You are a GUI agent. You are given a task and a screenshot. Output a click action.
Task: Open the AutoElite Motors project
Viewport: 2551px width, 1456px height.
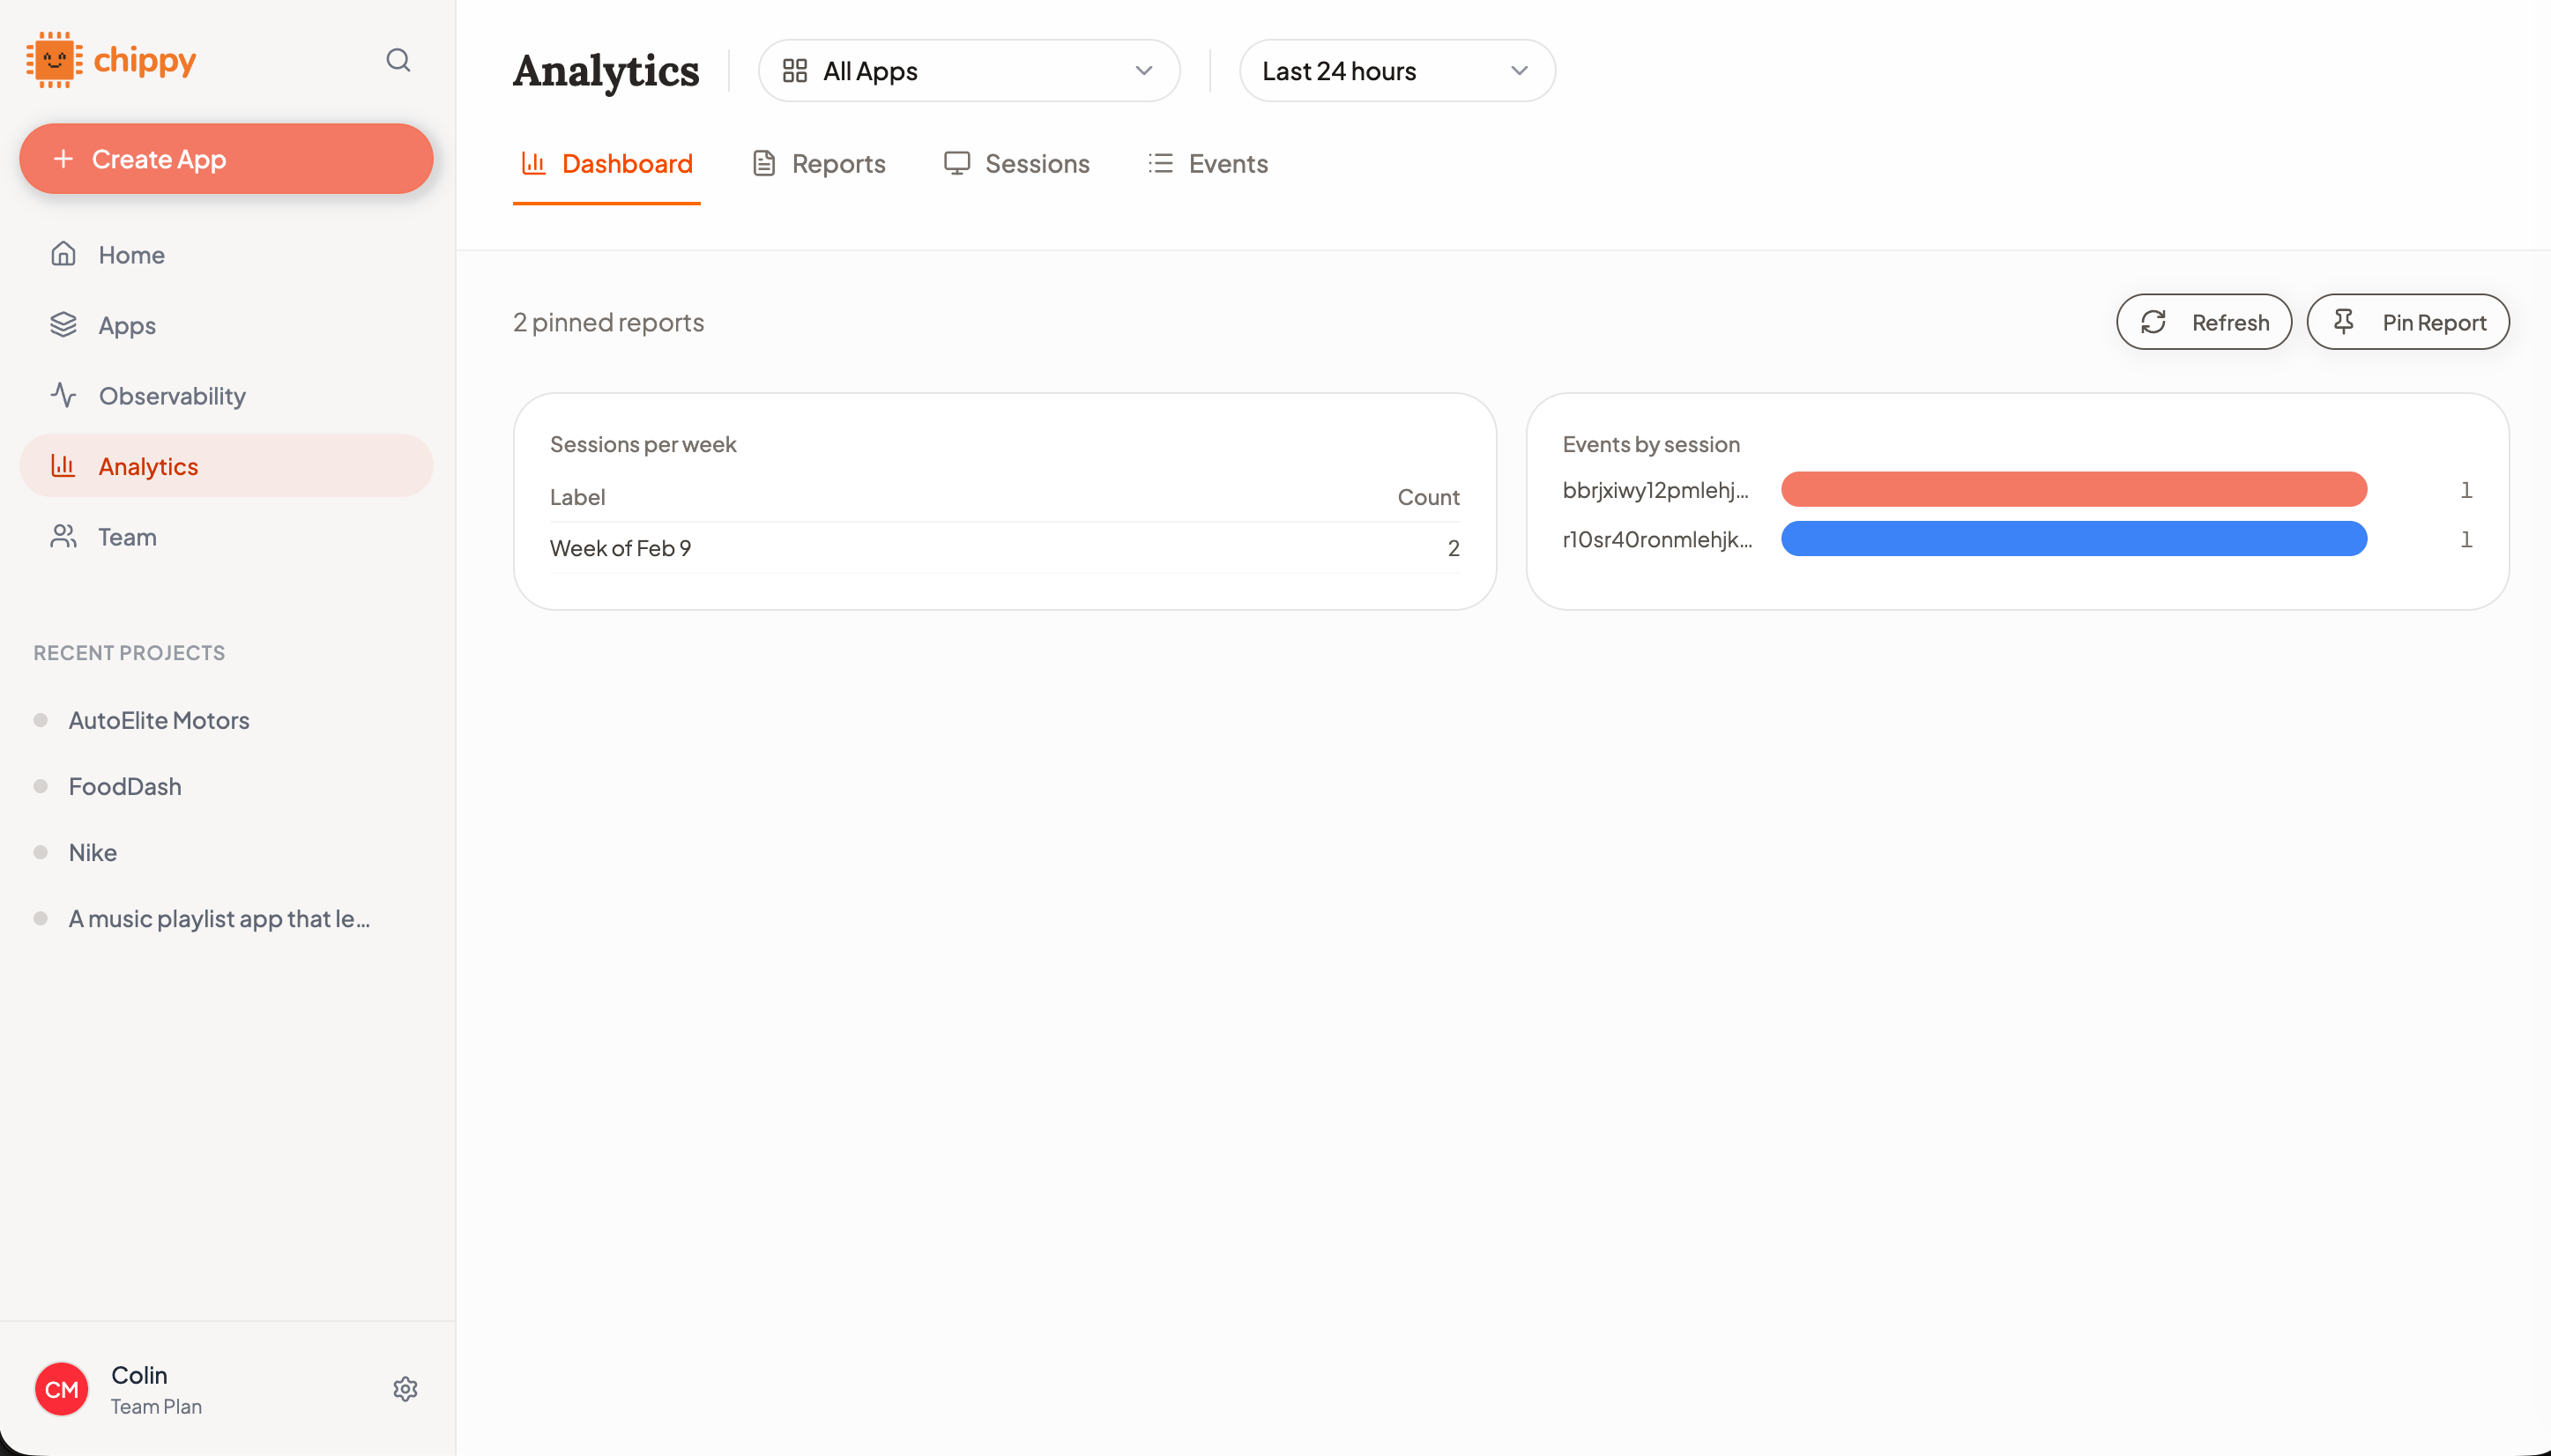pyautogui.click(x=159, y=720)
